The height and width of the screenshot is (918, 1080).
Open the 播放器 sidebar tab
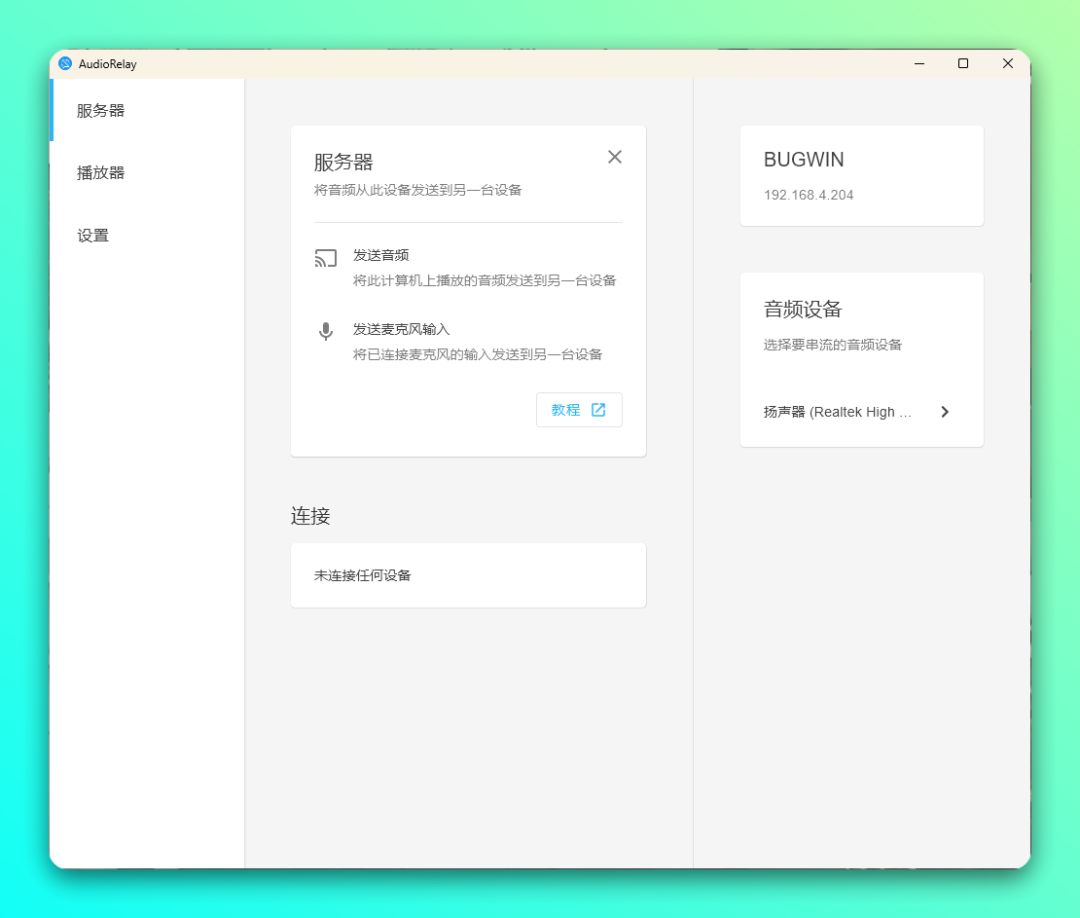click(101, 173)
